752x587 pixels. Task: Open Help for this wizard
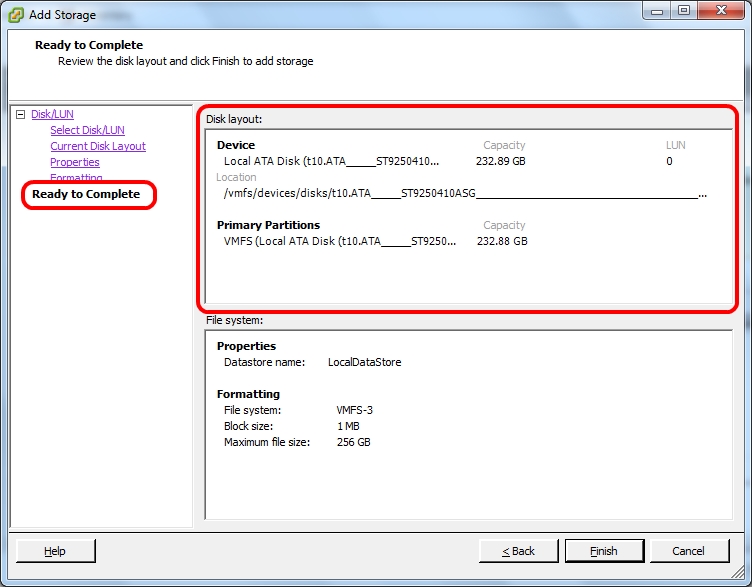point(55,551)
